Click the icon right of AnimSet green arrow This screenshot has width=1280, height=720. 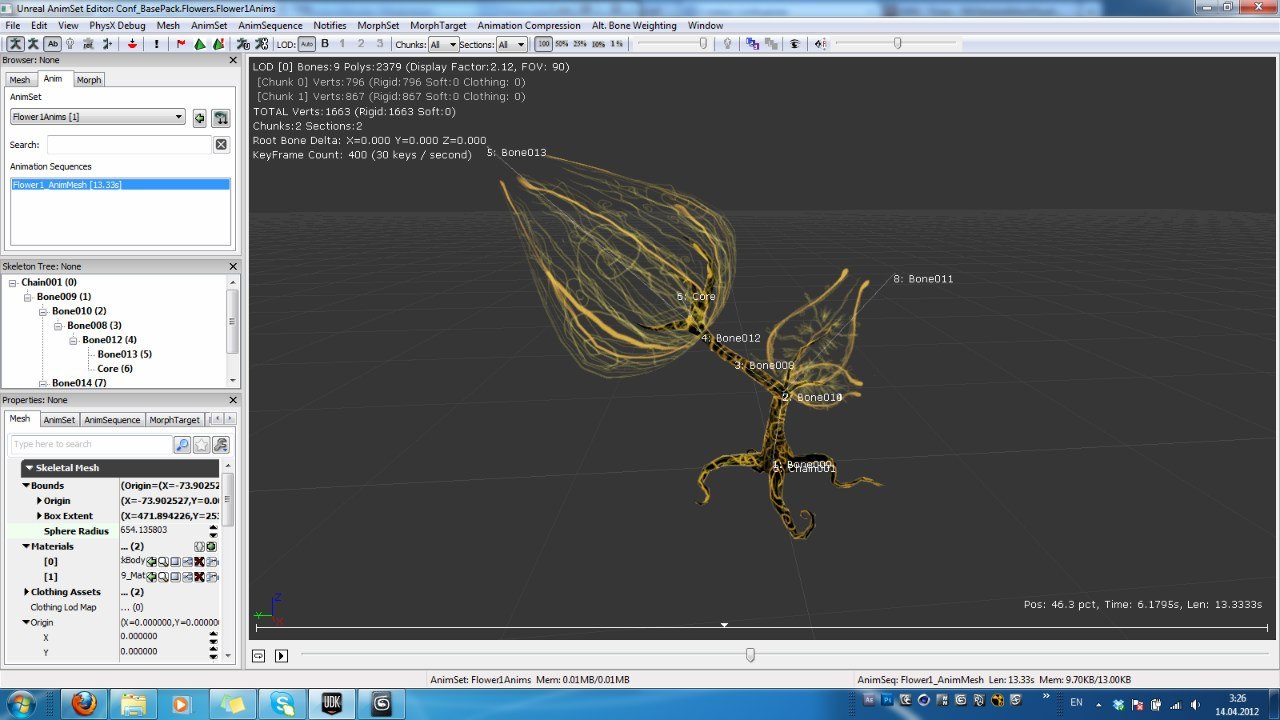click(221, 118)
